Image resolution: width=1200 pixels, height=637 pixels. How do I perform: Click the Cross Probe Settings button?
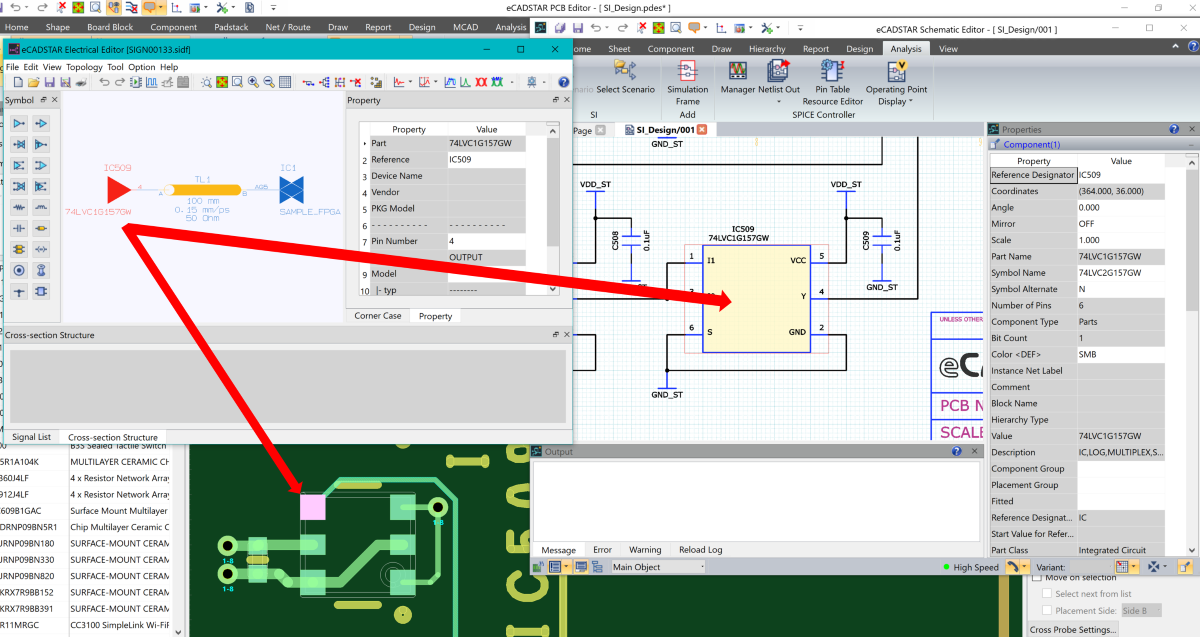coord(1073,629)
